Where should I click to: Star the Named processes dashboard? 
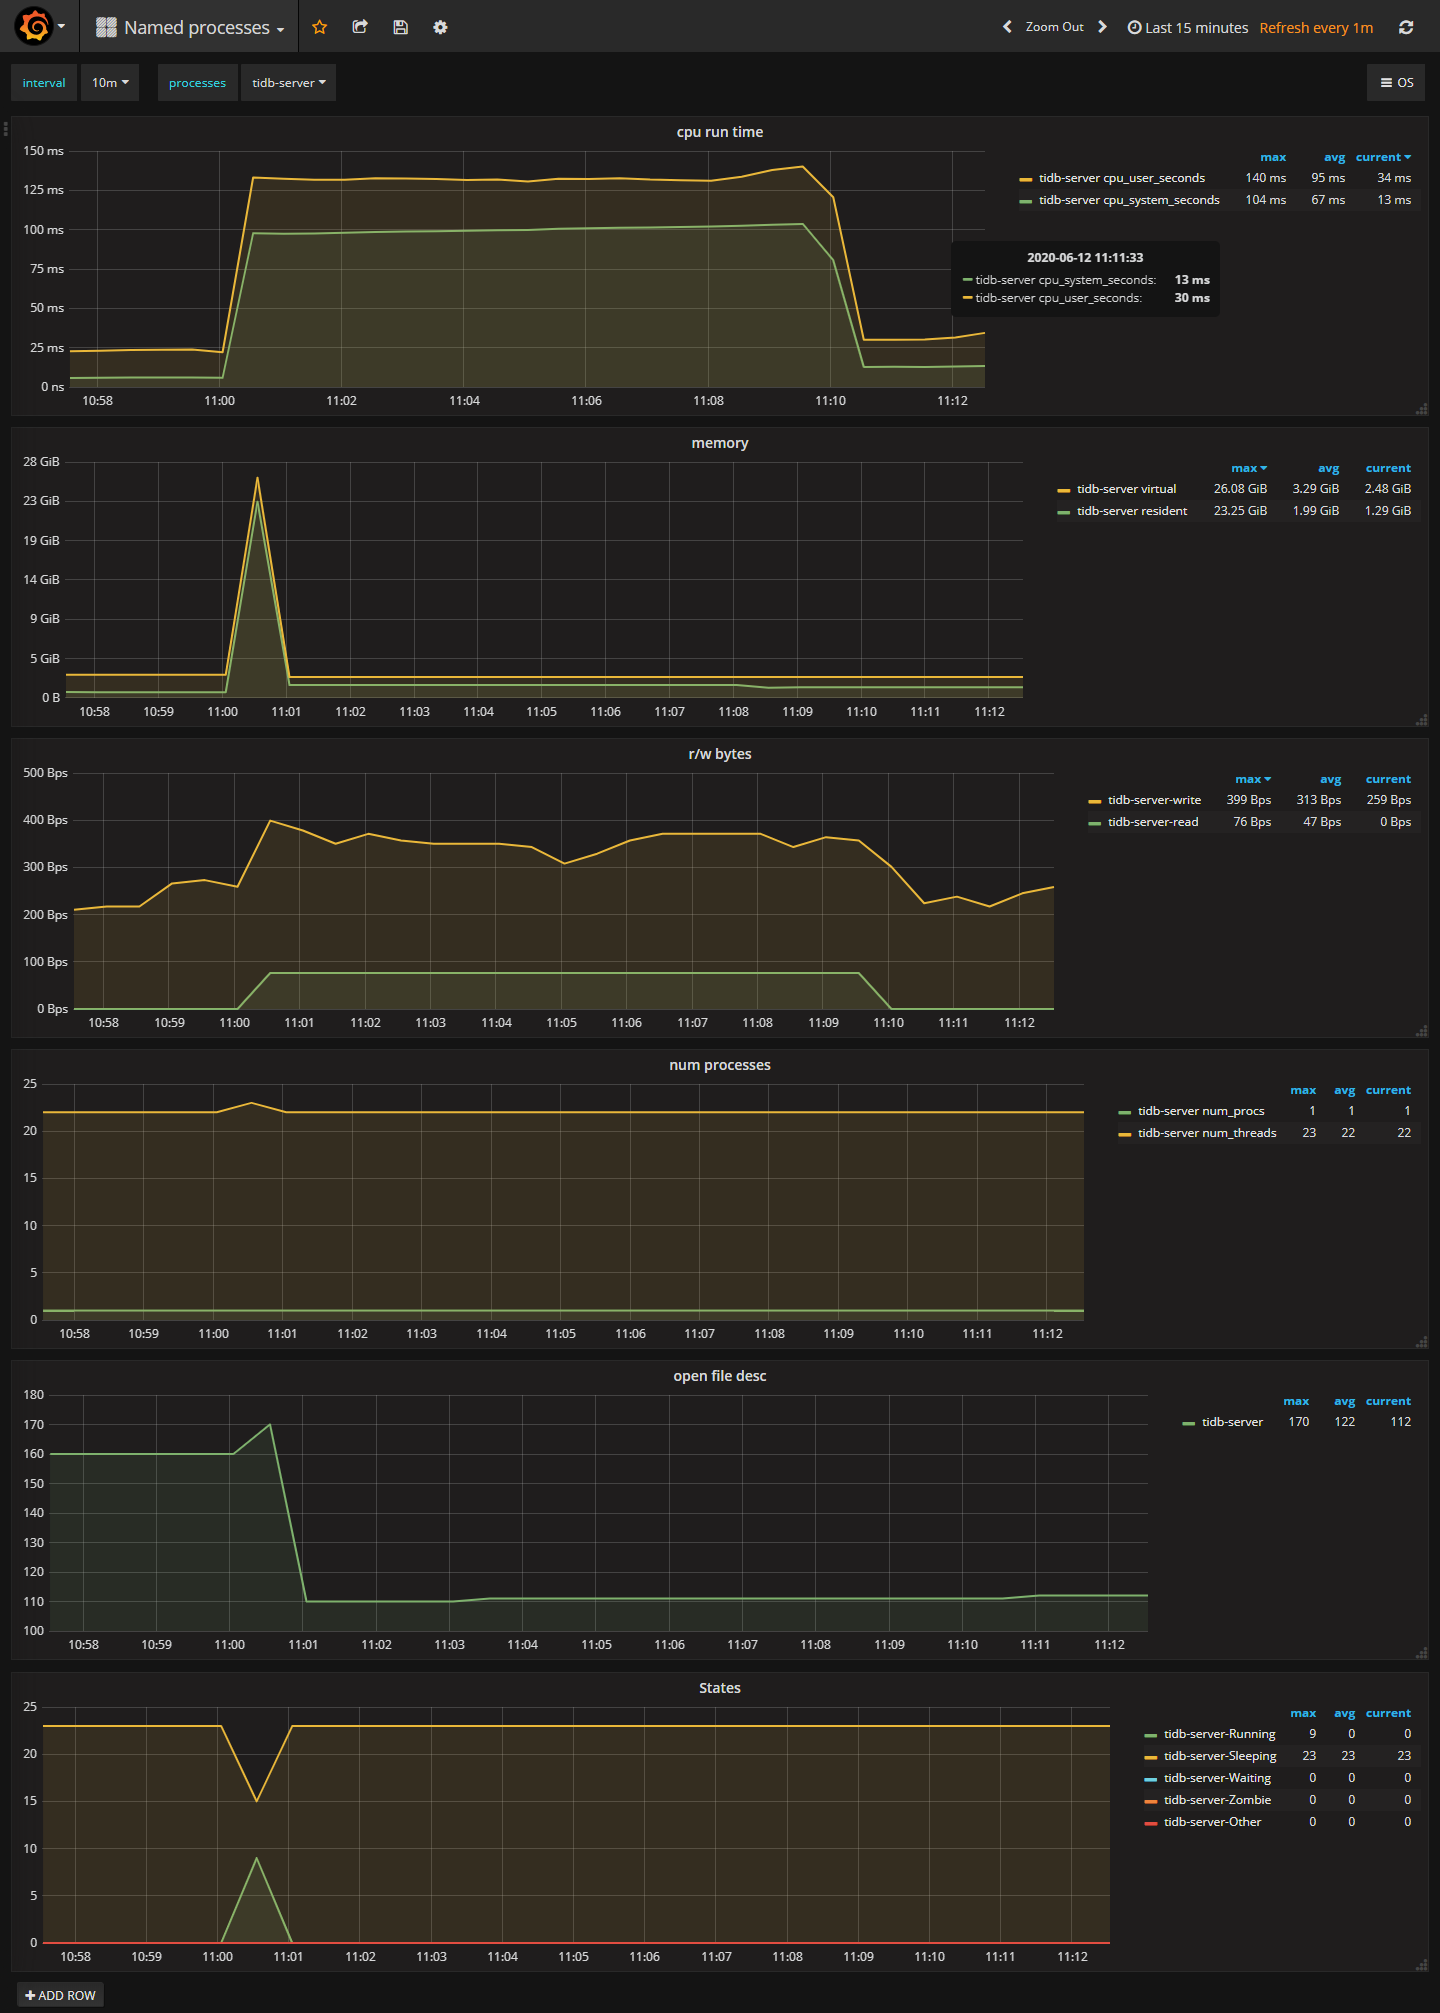[x=320, y=27]
